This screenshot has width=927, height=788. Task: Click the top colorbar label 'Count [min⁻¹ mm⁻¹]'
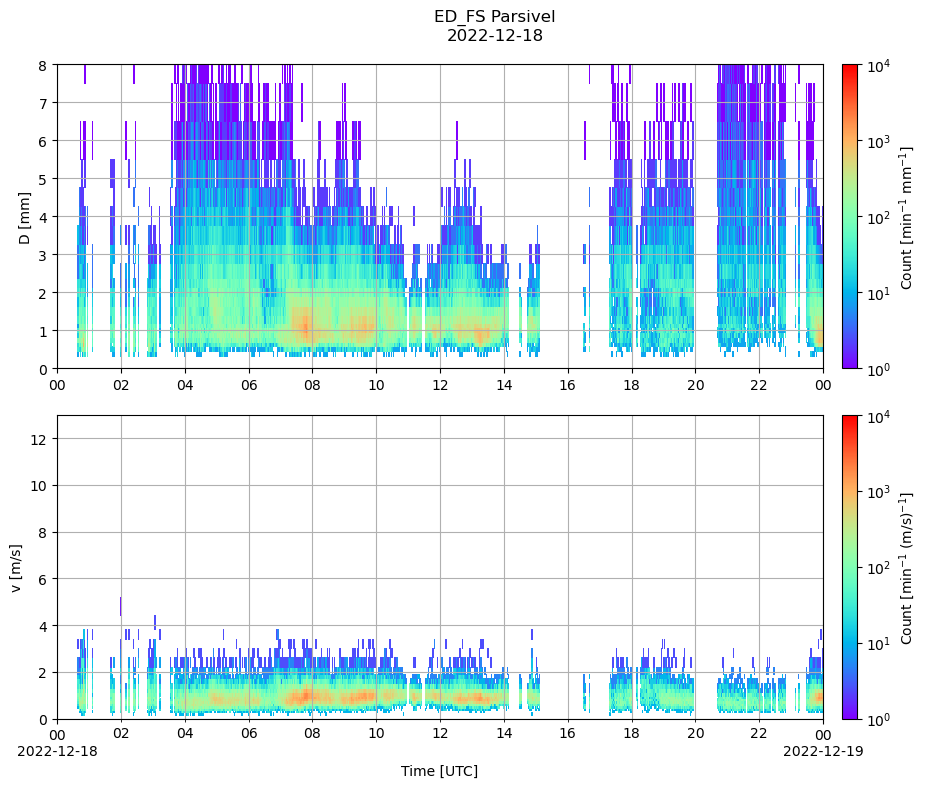coord(906,218)
